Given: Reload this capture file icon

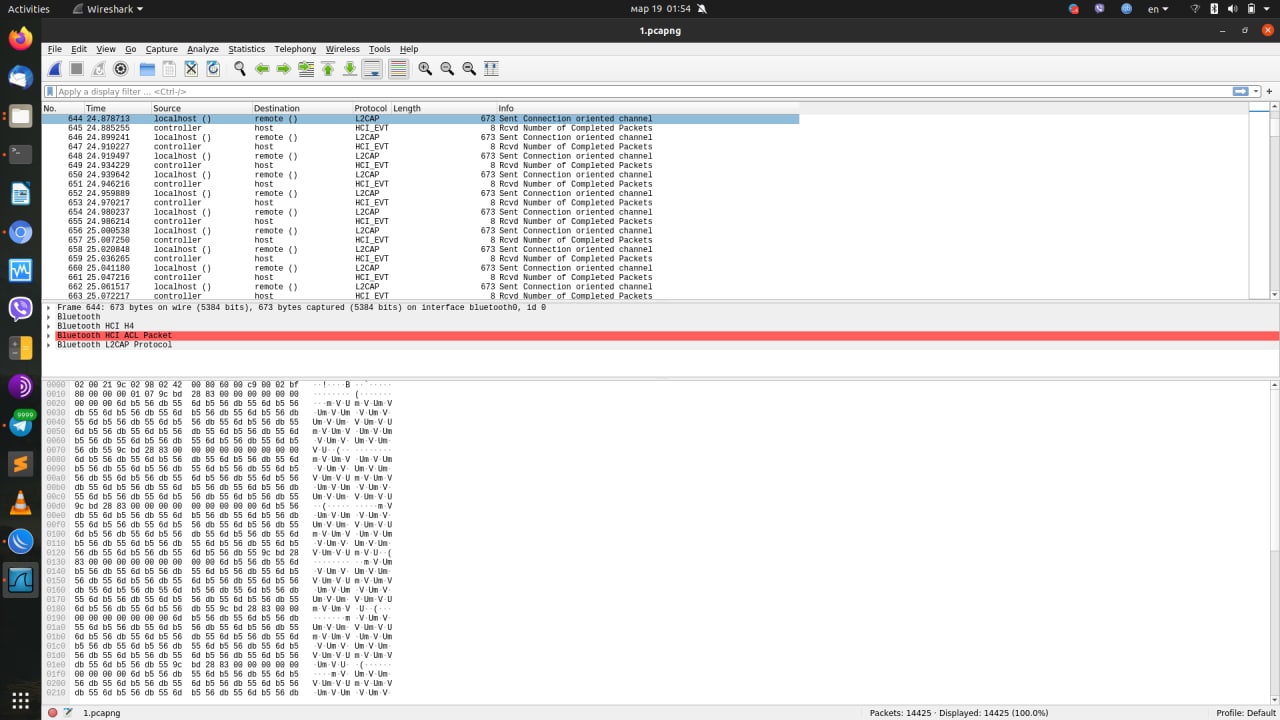Looking at the screenshot, I should 213,69.
